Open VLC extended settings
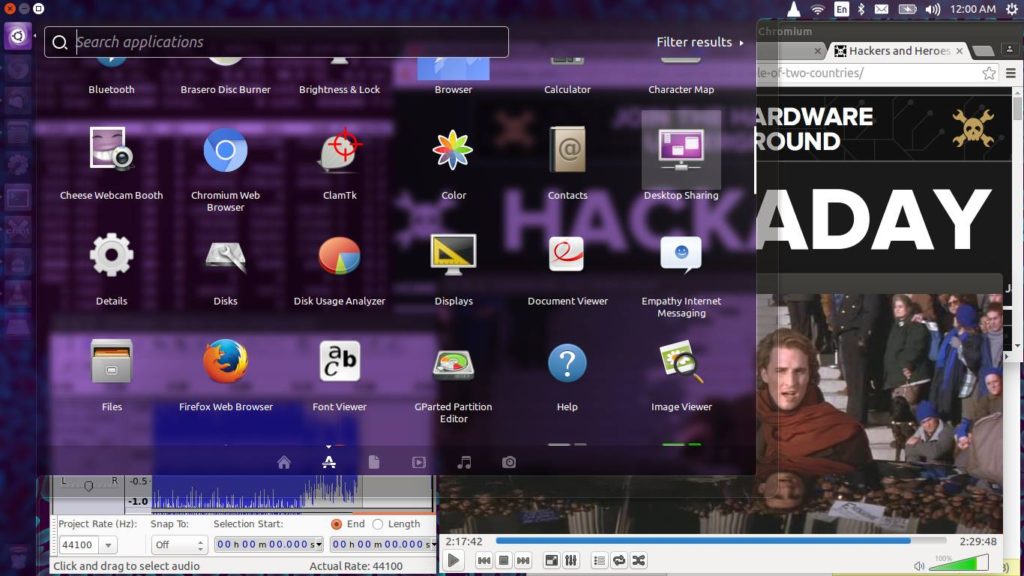This screenshot has width=1024, height=576. pyautogui.click(x=571, y=560)
